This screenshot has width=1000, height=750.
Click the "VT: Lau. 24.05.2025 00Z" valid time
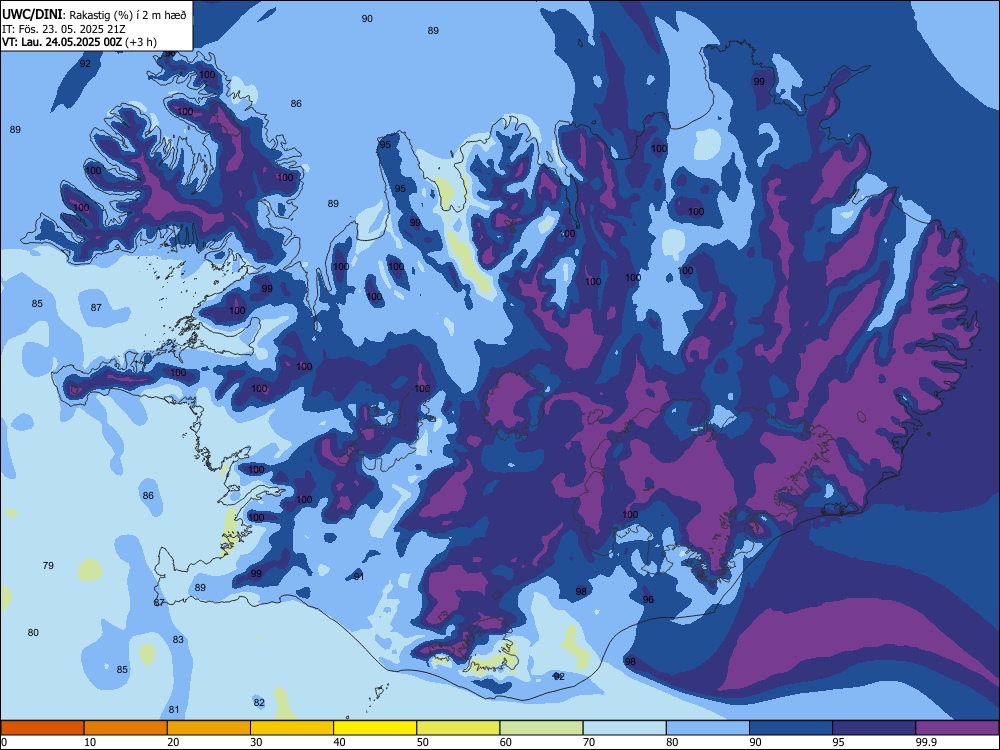[x=62, y=42]
